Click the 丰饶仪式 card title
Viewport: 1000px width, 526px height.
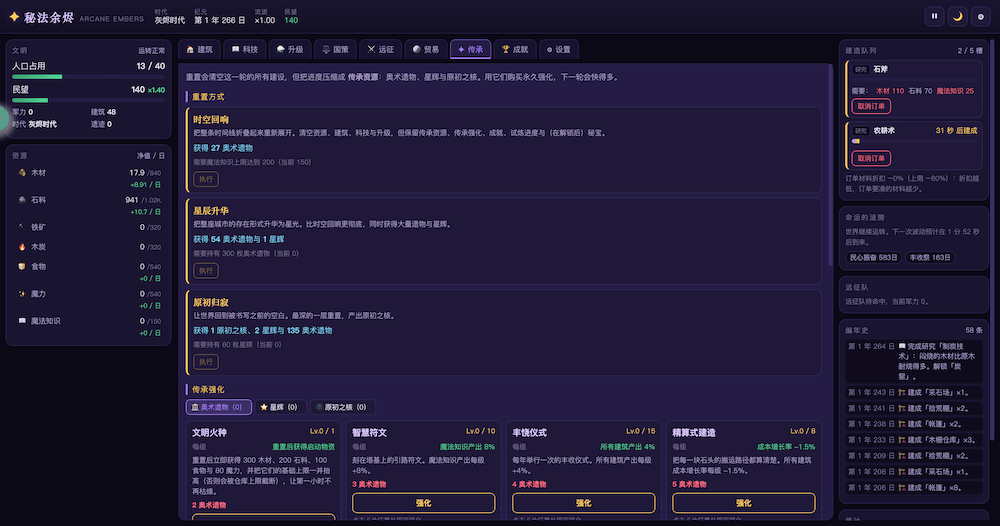pos(529,432)
